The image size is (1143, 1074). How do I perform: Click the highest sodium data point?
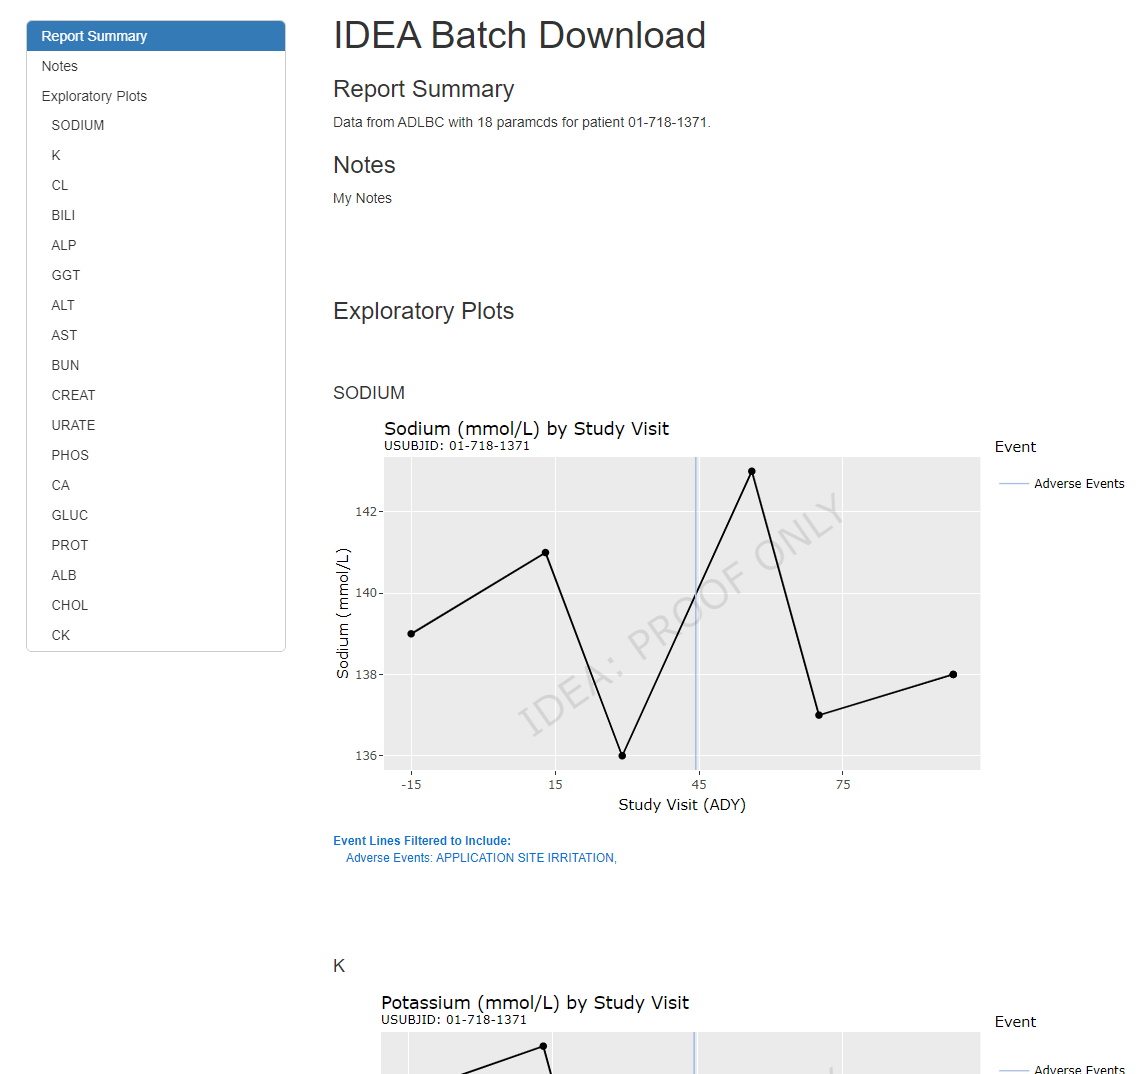coord(752,472)
